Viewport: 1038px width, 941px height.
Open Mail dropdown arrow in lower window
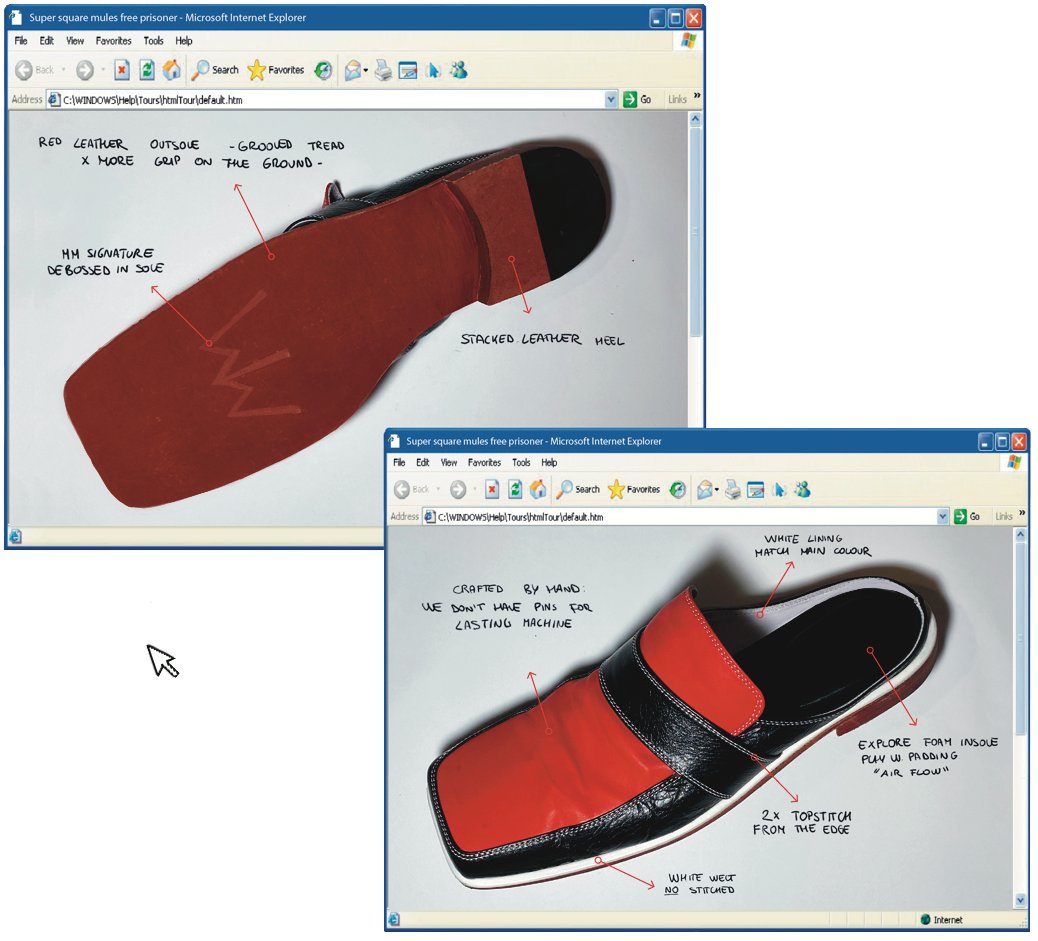(717, 490)
